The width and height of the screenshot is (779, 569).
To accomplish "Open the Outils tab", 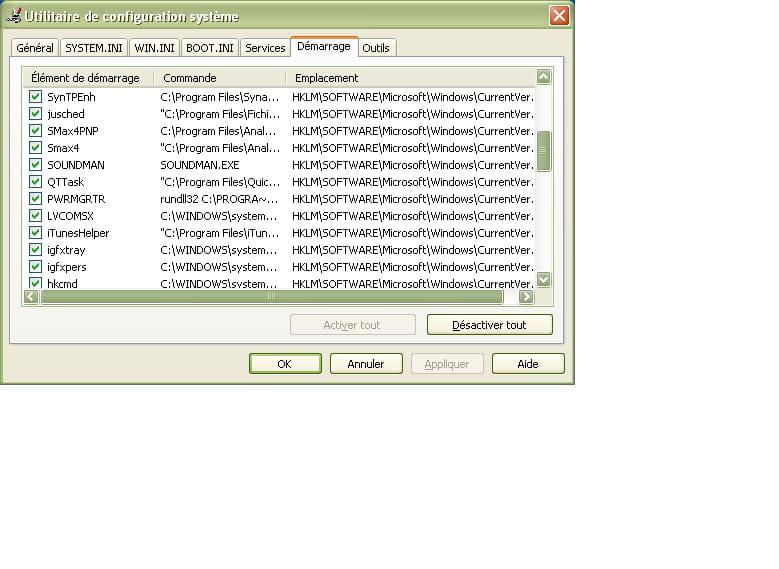I will pos(376,48).
